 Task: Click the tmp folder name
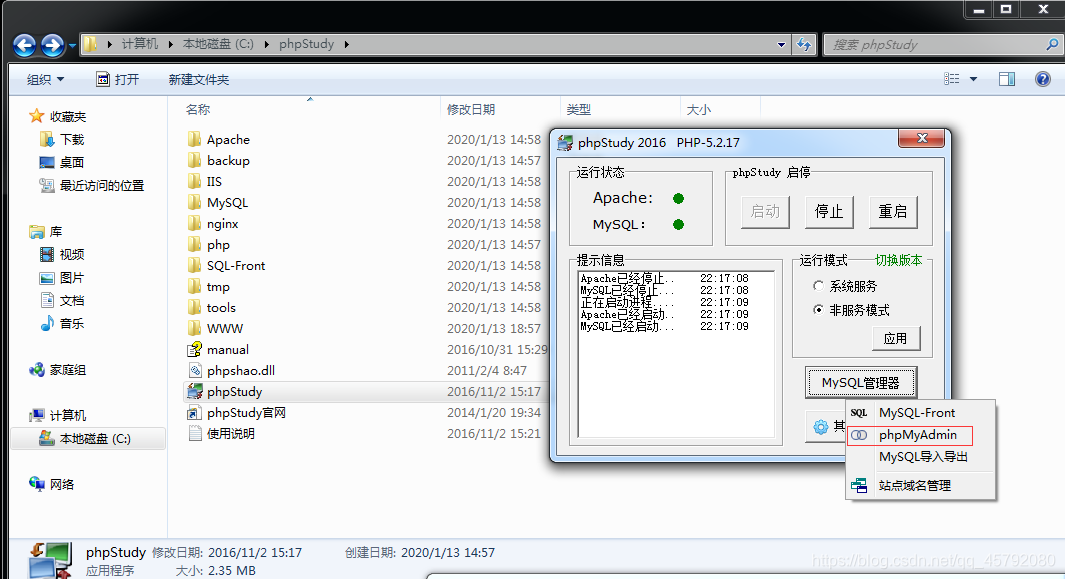tap(218, 287)
